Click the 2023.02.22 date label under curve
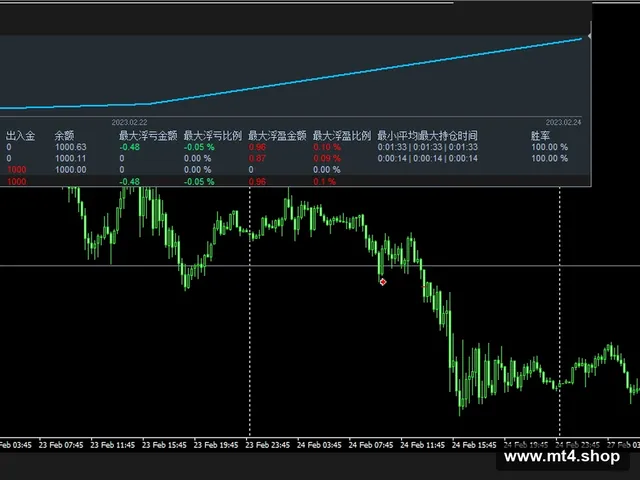This screenshot has width=640, height=480. coord(129,122)
